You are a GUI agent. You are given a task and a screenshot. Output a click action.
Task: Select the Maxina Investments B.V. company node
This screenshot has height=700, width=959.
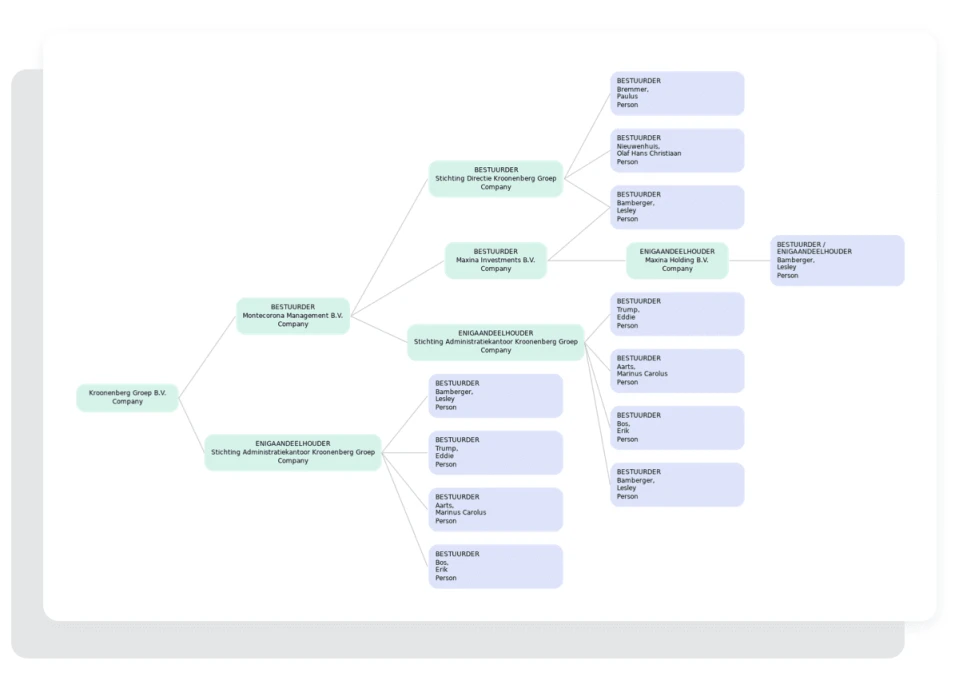pyautogui.click(x=496, y=260)
